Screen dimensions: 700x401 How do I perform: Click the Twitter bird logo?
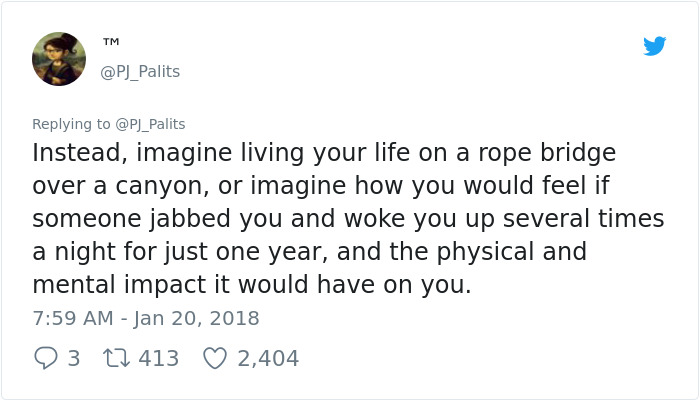(x=654, y=46)
